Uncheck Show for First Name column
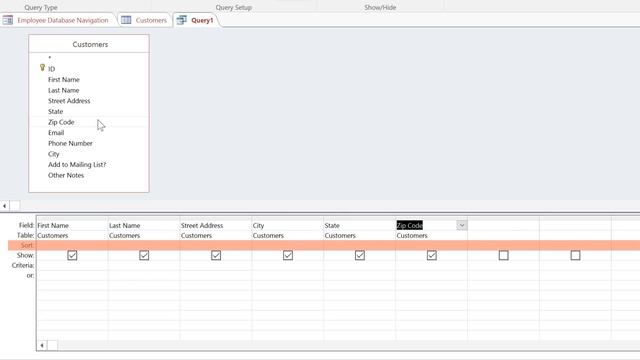Viewport: 640px width, 360px height. pyautogui.click(x=72, y=255)
